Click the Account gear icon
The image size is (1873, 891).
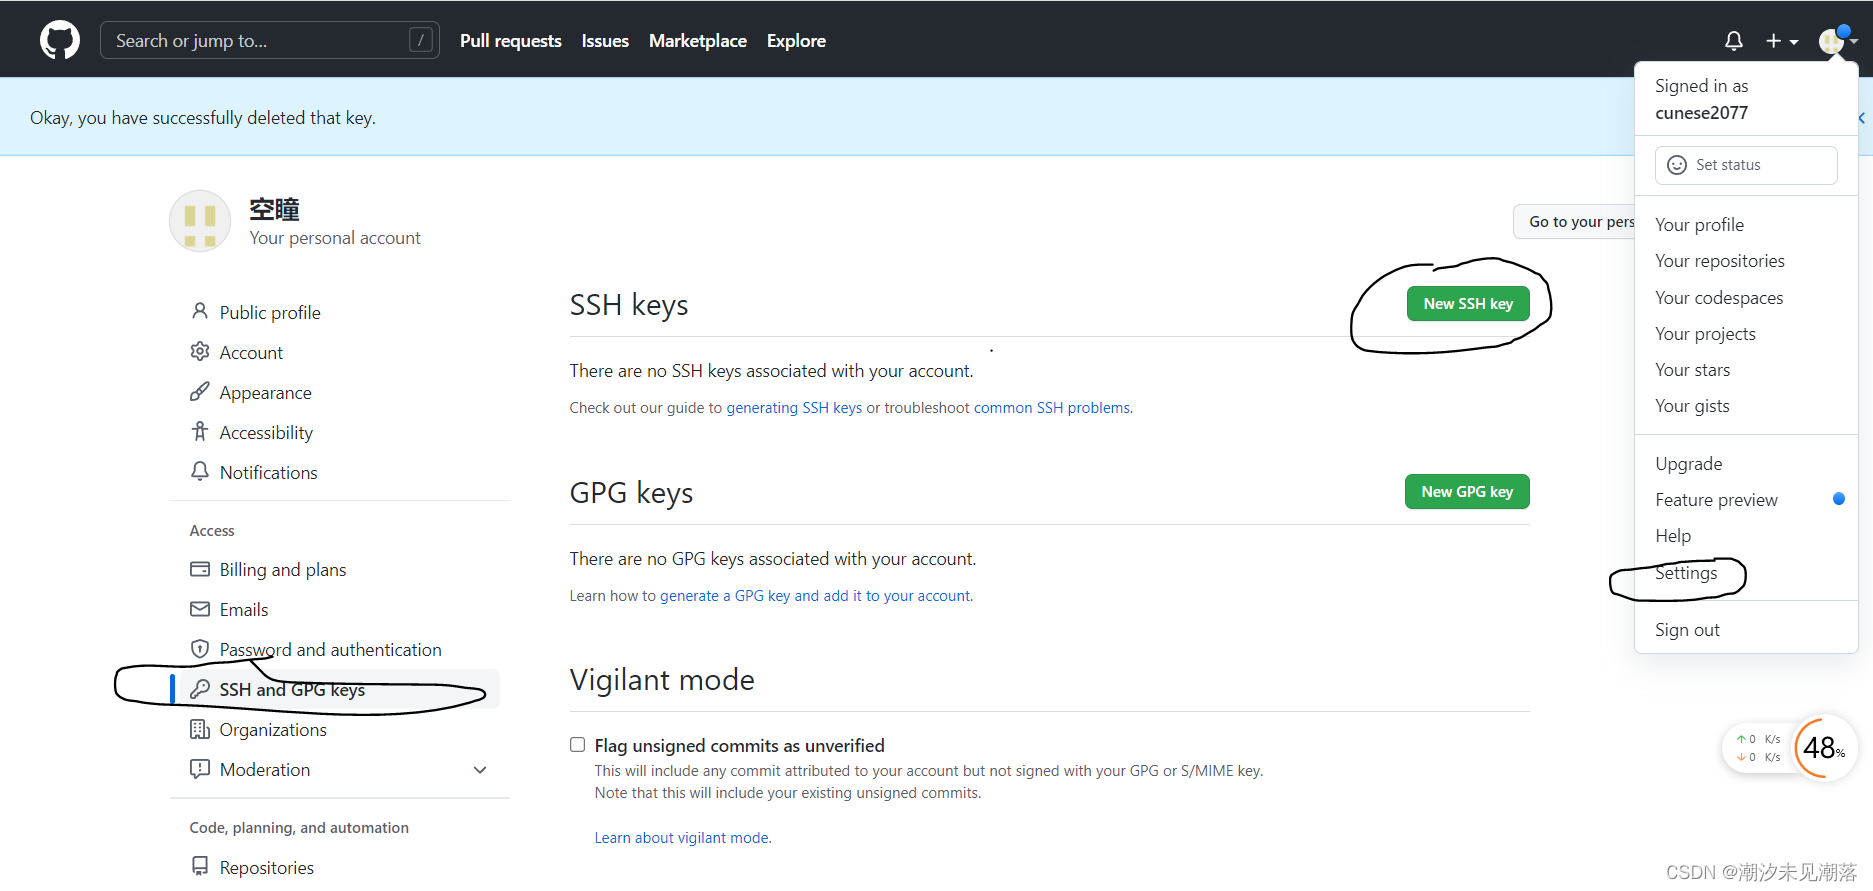[x=200, y=352]
